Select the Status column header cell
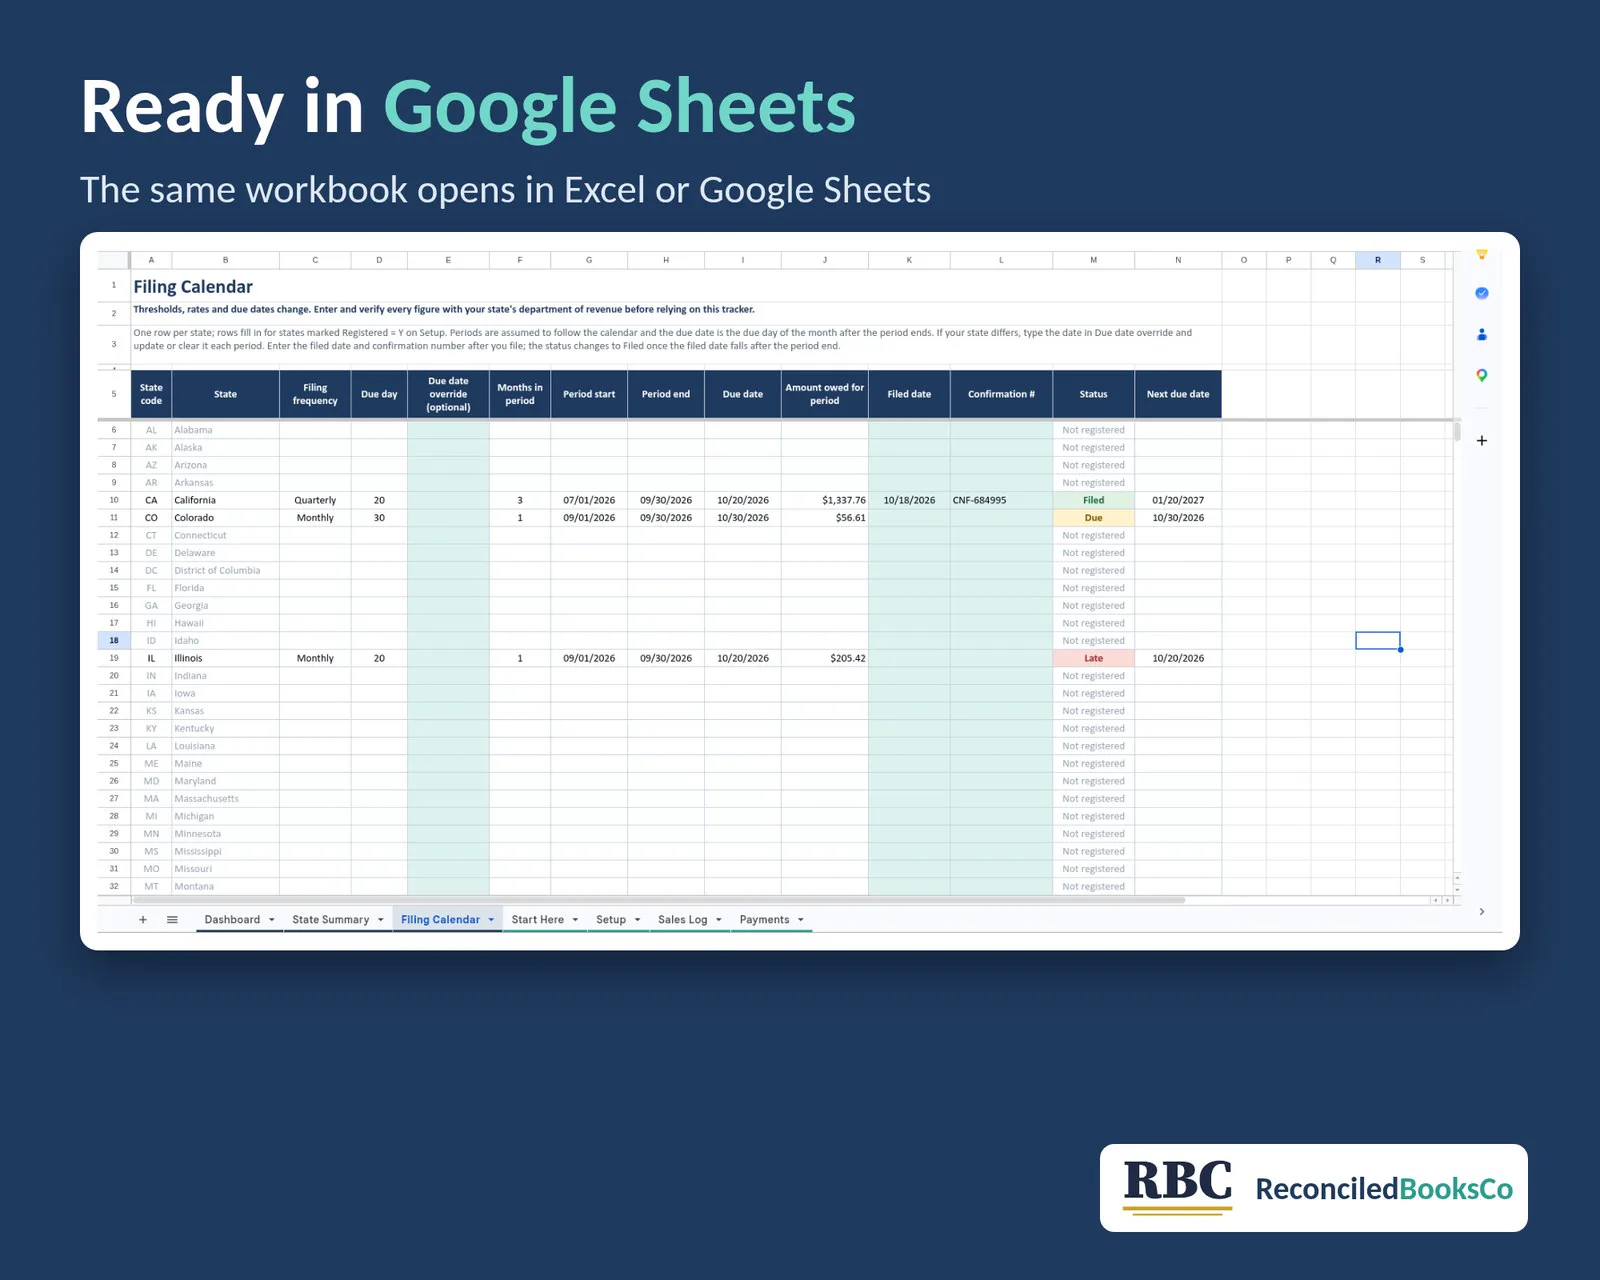 [1093, 394]
